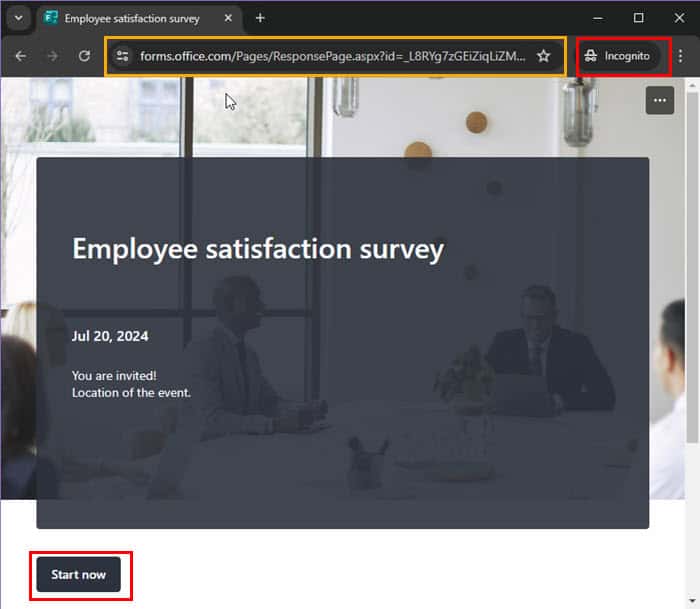Image resolution: width=700 pixels, height=609 pixels.
Task: Close the Employee satisfaction survey tab
Action: coord(228,18)
